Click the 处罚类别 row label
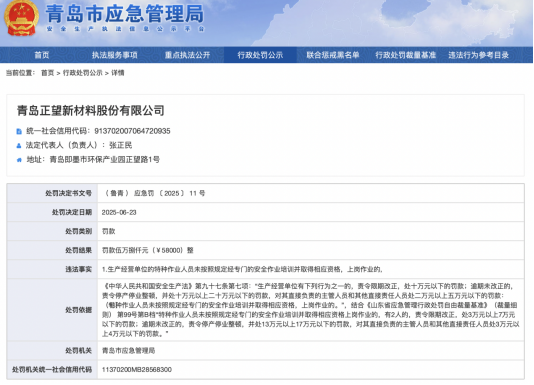 [79, 231]
